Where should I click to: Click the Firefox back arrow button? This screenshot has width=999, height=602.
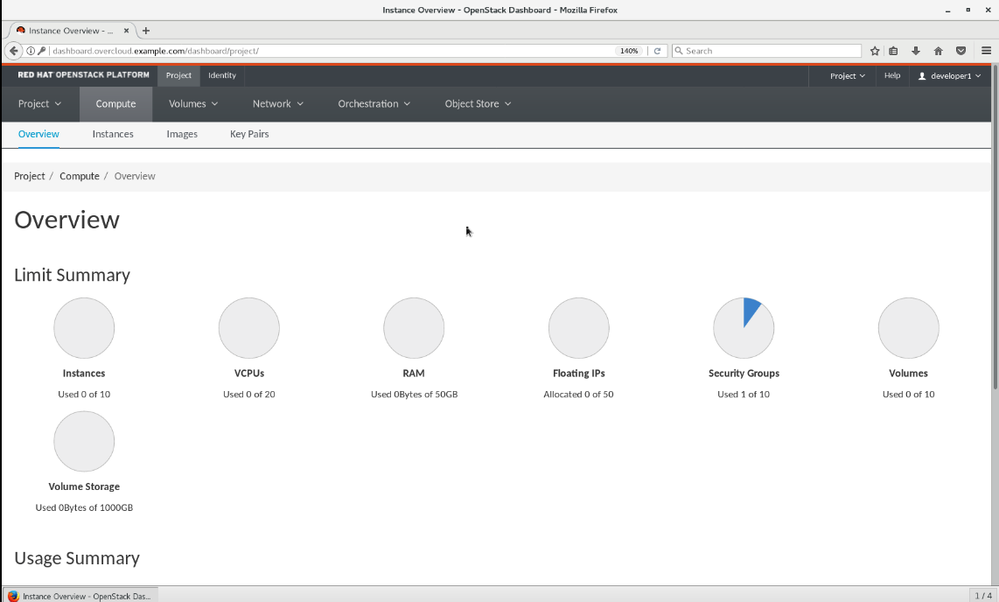[x=14, y=51]
